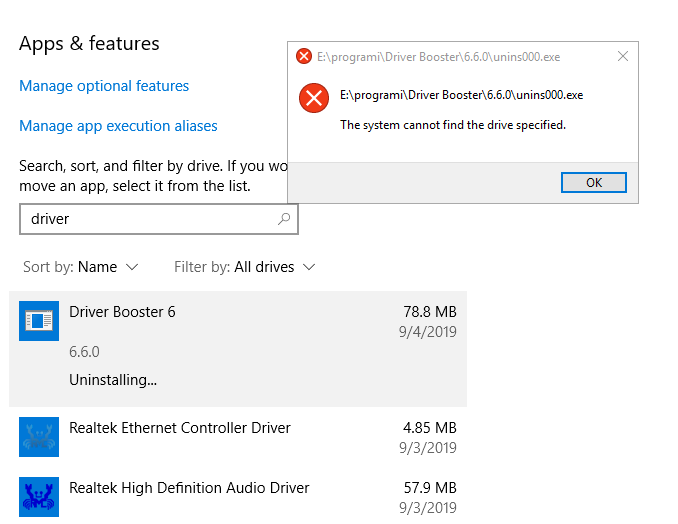
Task: Click the search magnifier icon in the search box
Action: coord(284,219)
